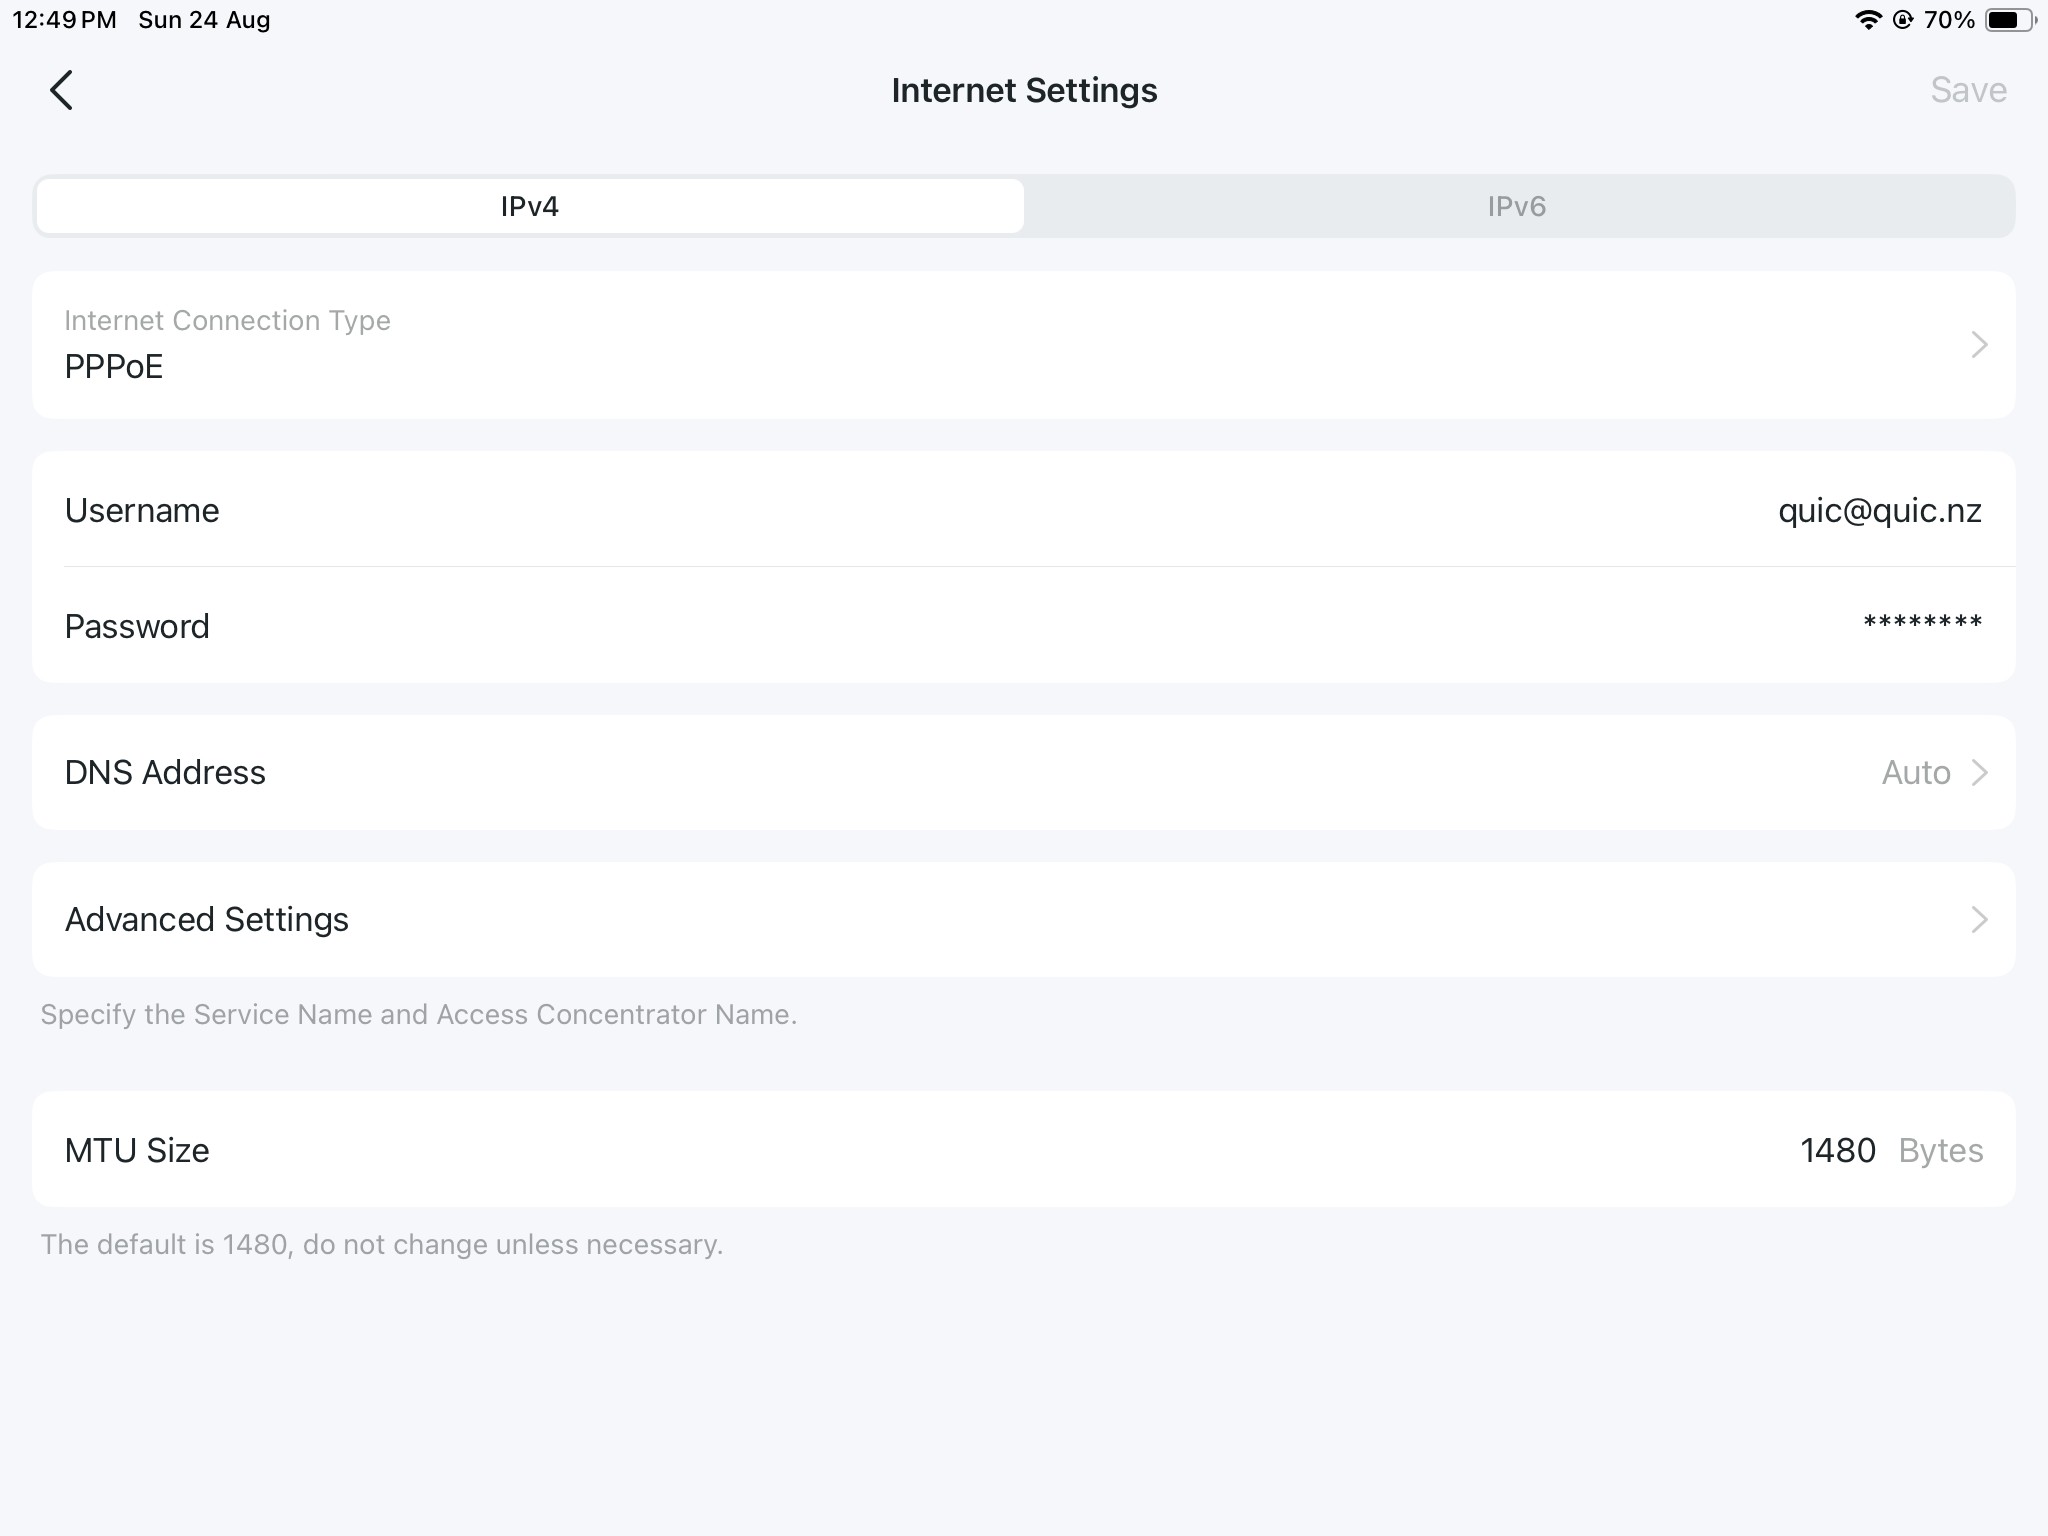Screen dimensions: 2048x1536
Task: Tap the chevron beside PPPoE
Action: pos(1979,345)
